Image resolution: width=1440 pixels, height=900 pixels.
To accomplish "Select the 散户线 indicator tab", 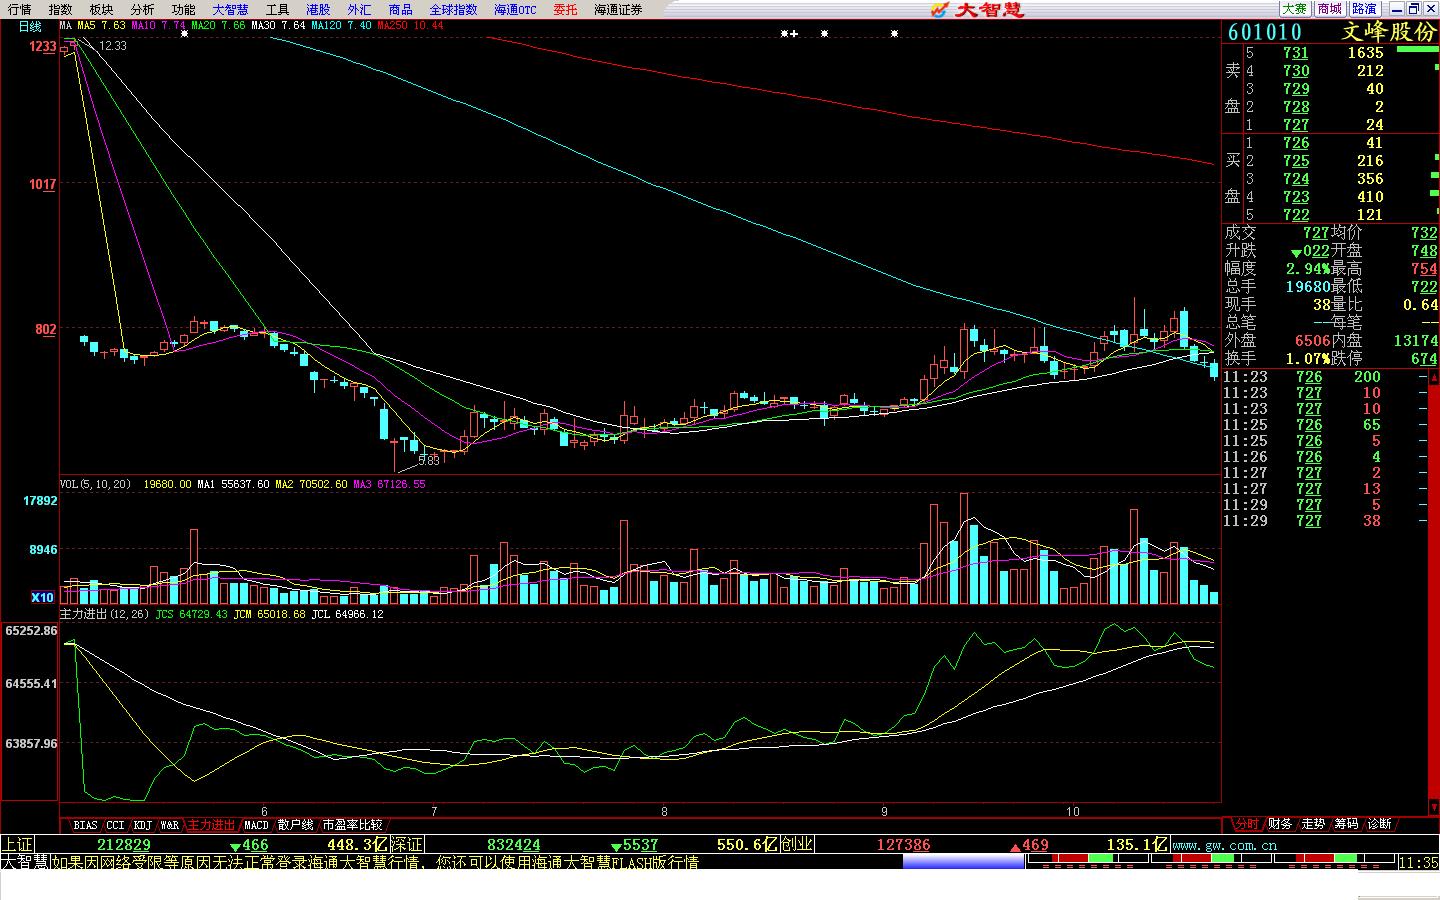I will click(x=296, y=825).
